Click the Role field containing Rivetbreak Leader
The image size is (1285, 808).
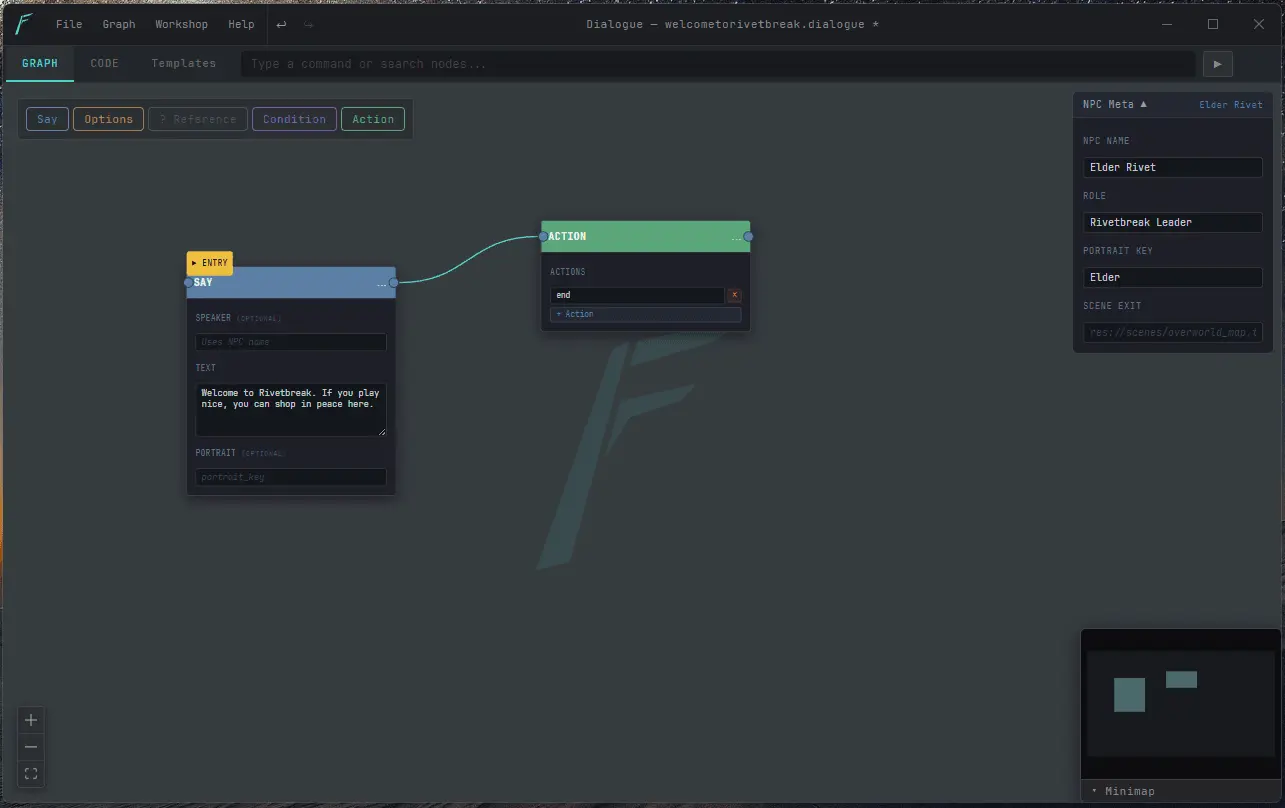coord(1173,222)
